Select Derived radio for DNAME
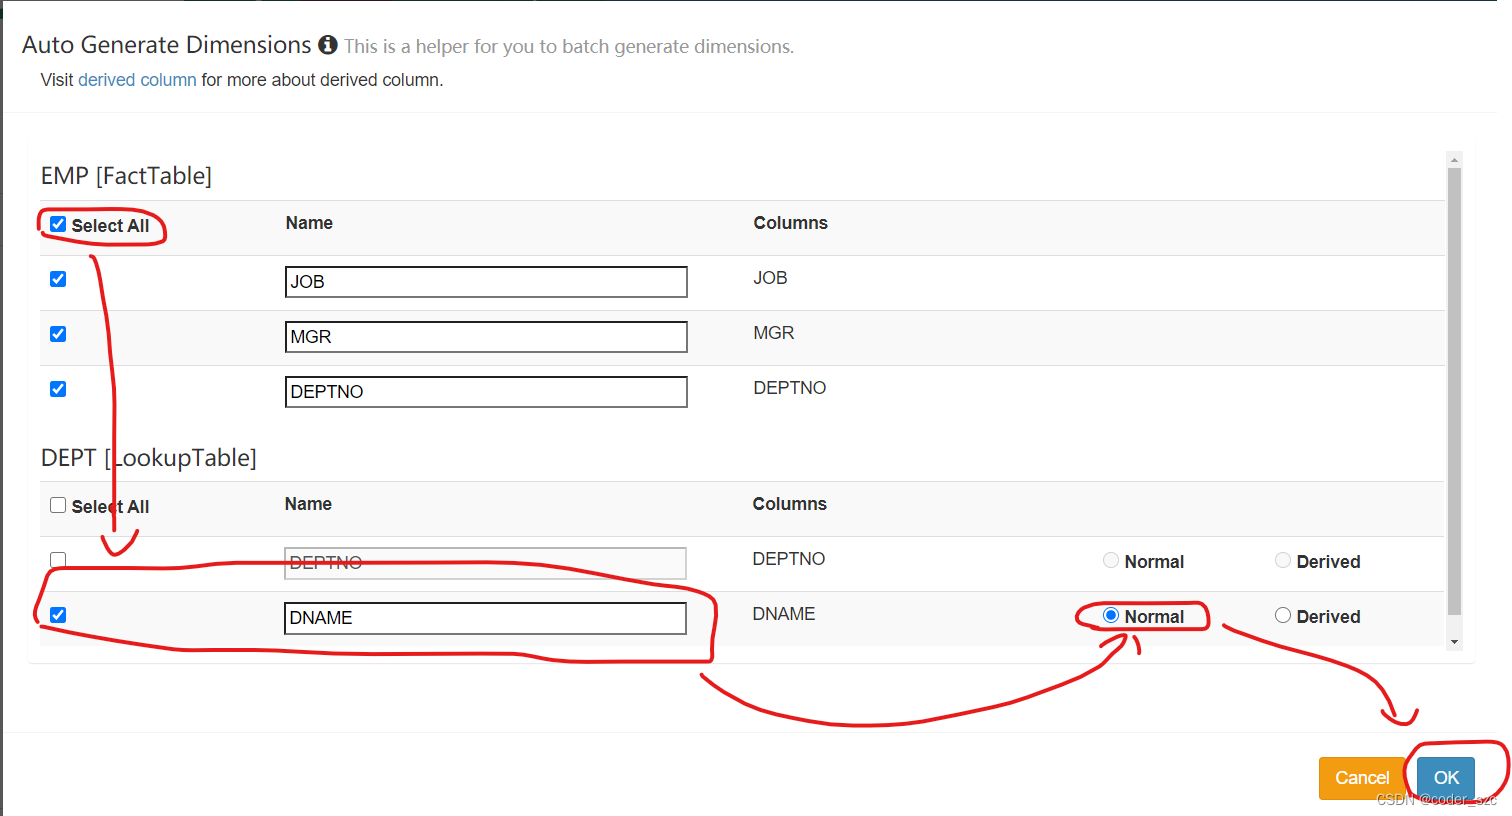This screenshot has width=1512, height=816. 1283,615
